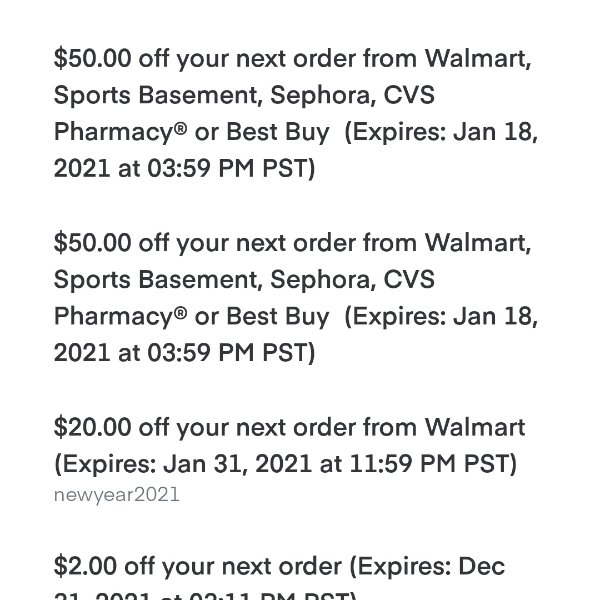The height and width of the screenshot is (600, 600).
Task: Click the $20.00 off amount
Action: (92, 427)
